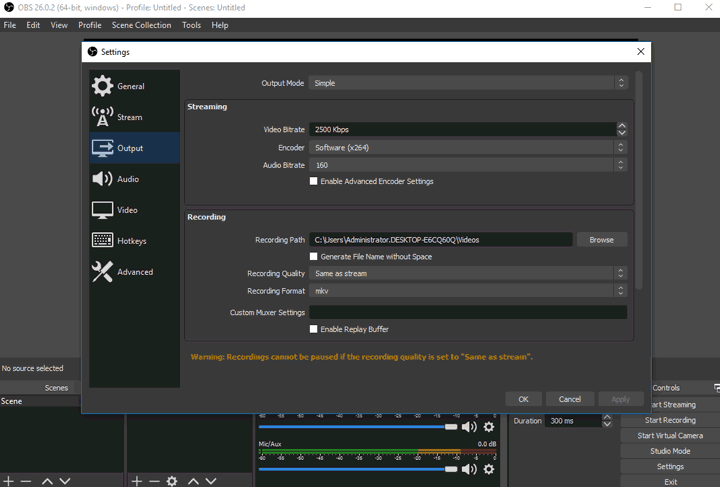Open the Tools menu
Screen dimensions: 720x487
click(191, 25)
